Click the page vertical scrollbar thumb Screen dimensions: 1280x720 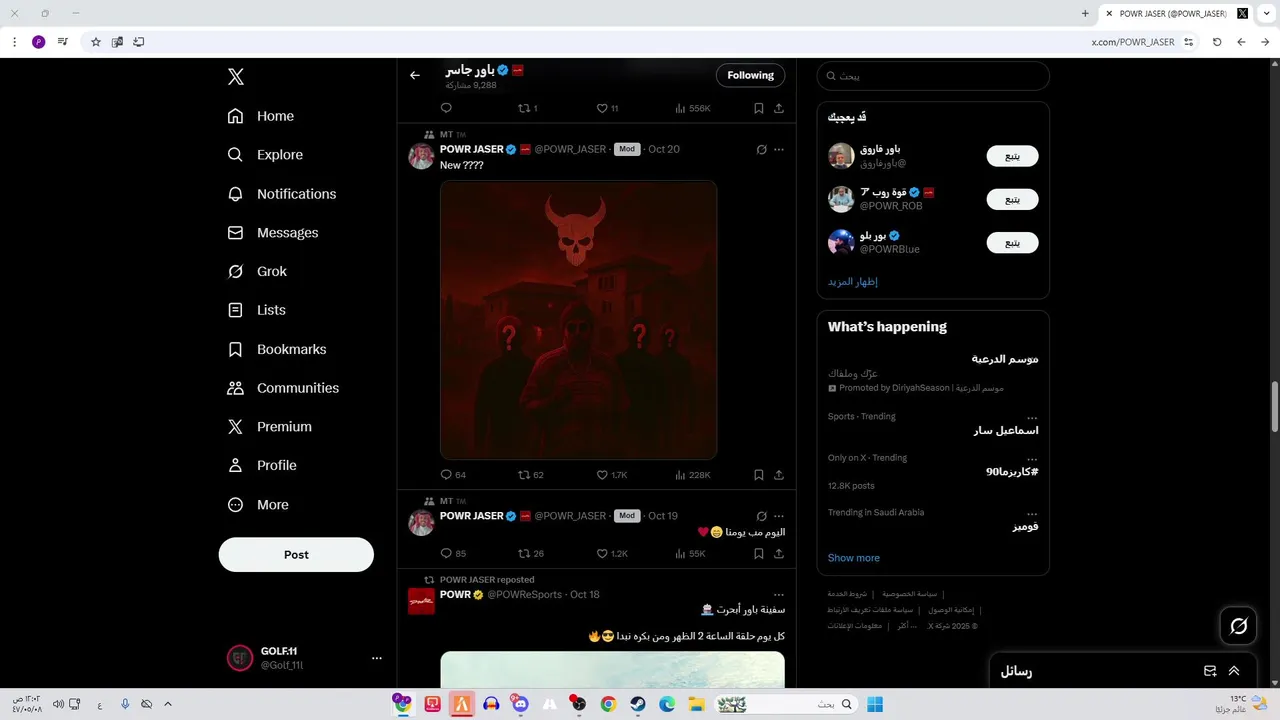1274,406
